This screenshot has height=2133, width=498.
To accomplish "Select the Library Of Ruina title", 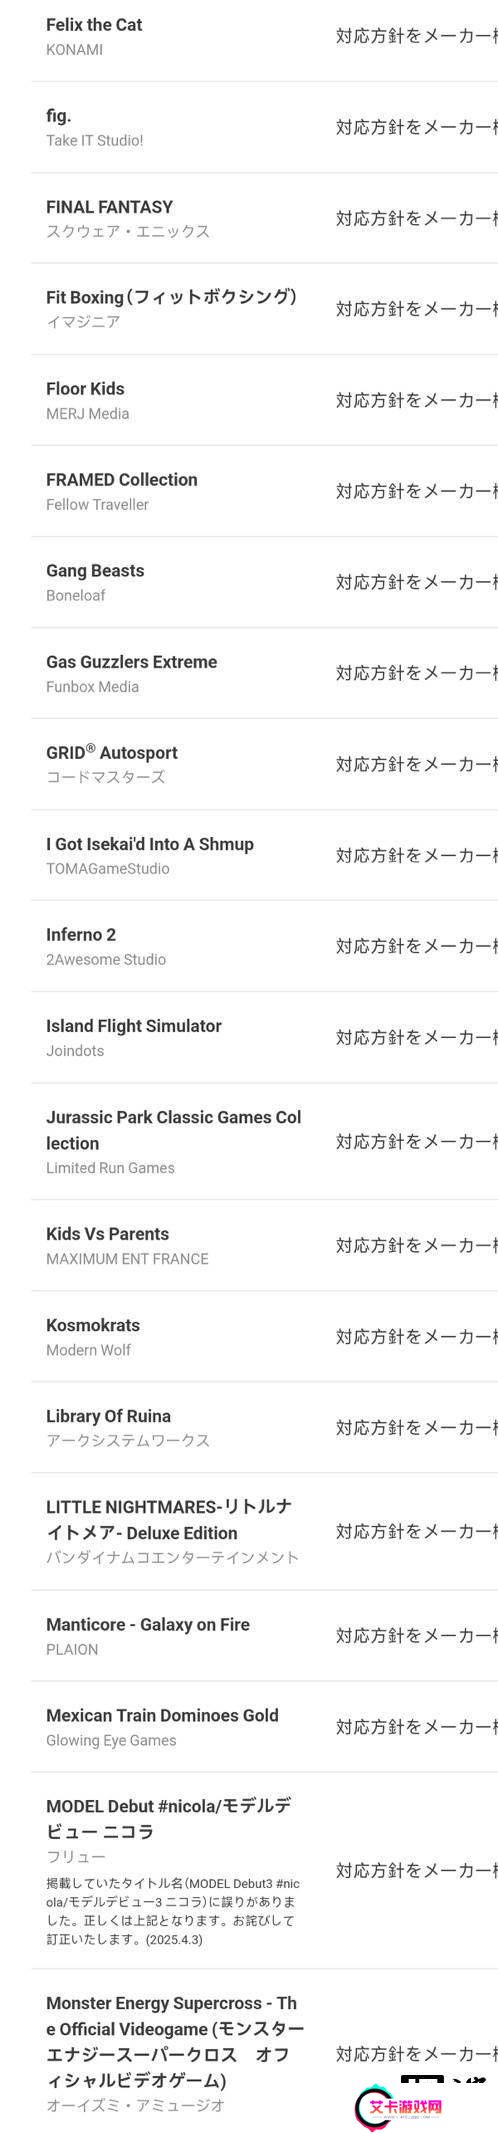I will click(108, 1416).
